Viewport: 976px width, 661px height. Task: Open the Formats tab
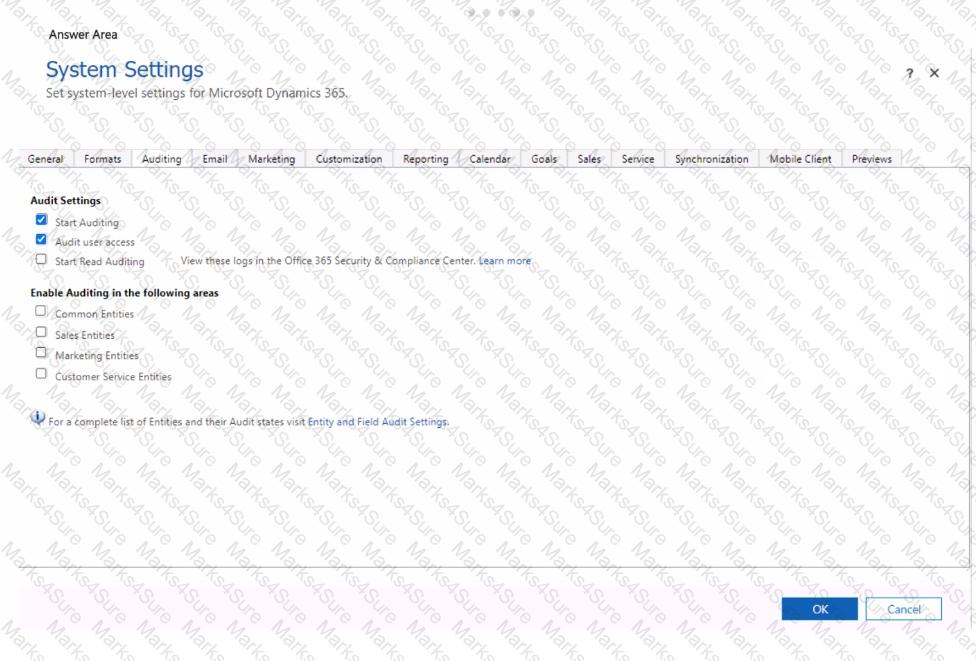point(103,159)
